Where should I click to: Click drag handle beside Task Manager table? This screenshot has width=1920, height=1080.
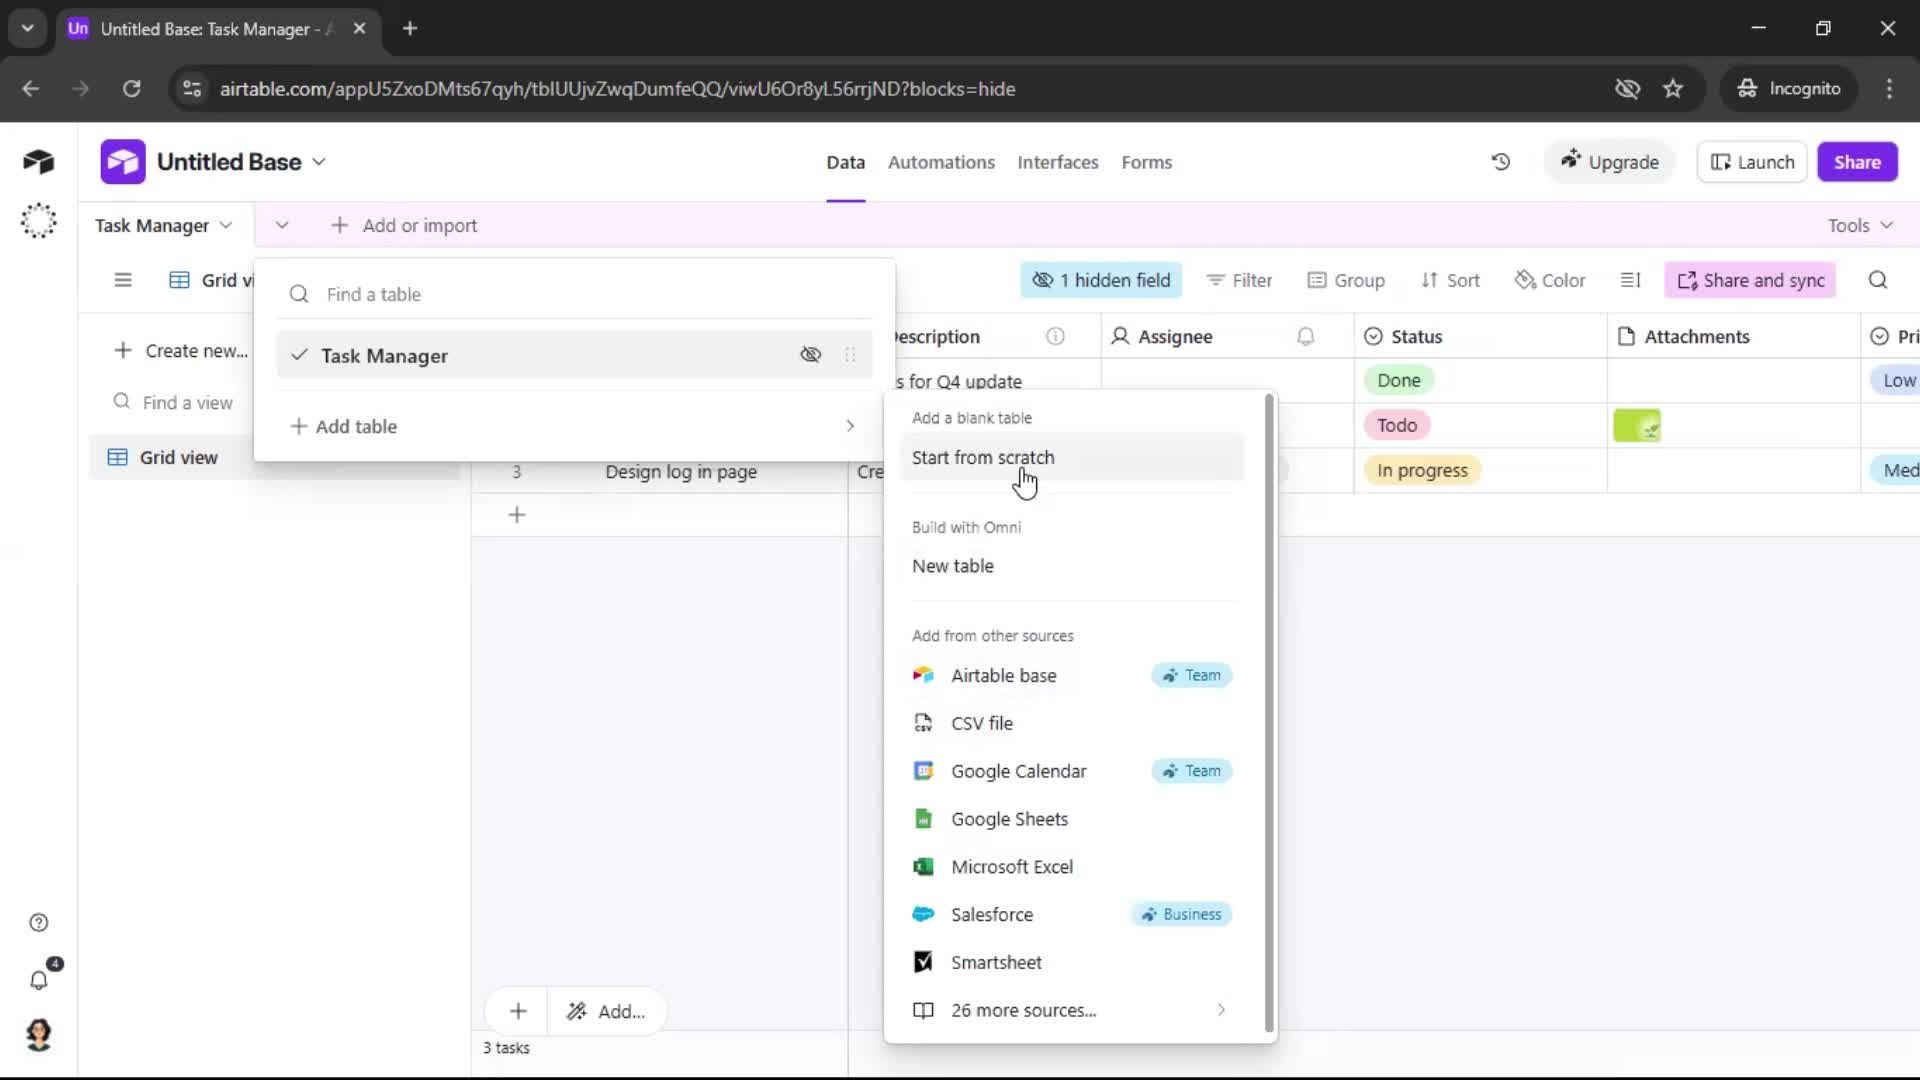click(x=850, y=355)
